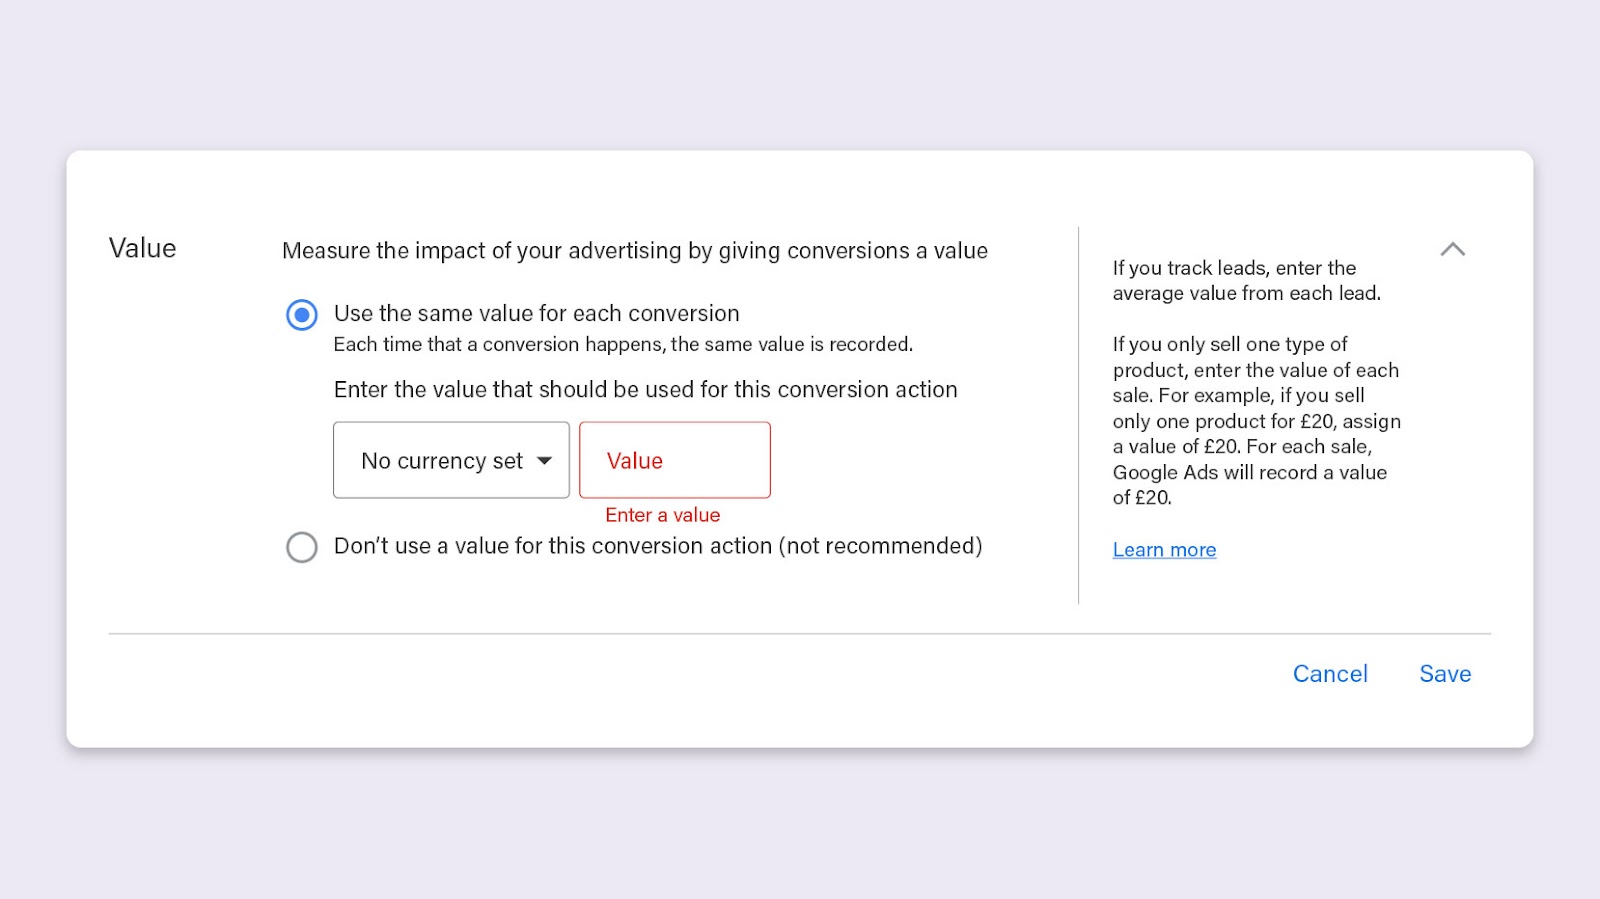Click the "Don't use a value for this conversion action" label

point(657,546)
